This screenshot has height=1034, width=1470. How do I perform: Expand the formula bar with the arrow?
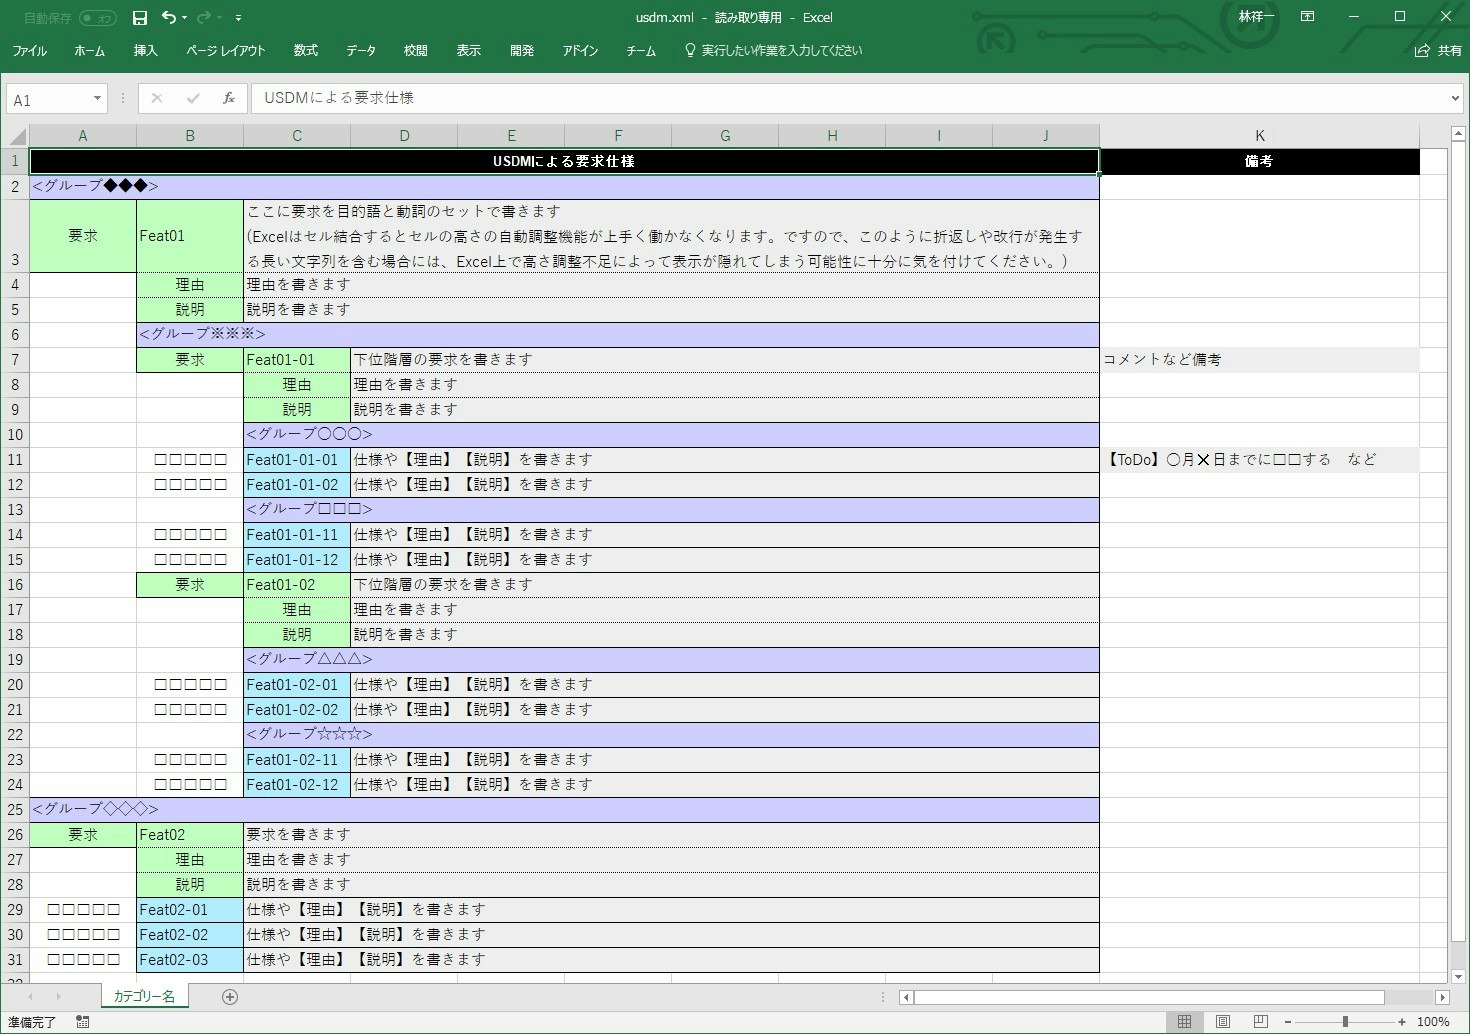tap(1455, 98)
